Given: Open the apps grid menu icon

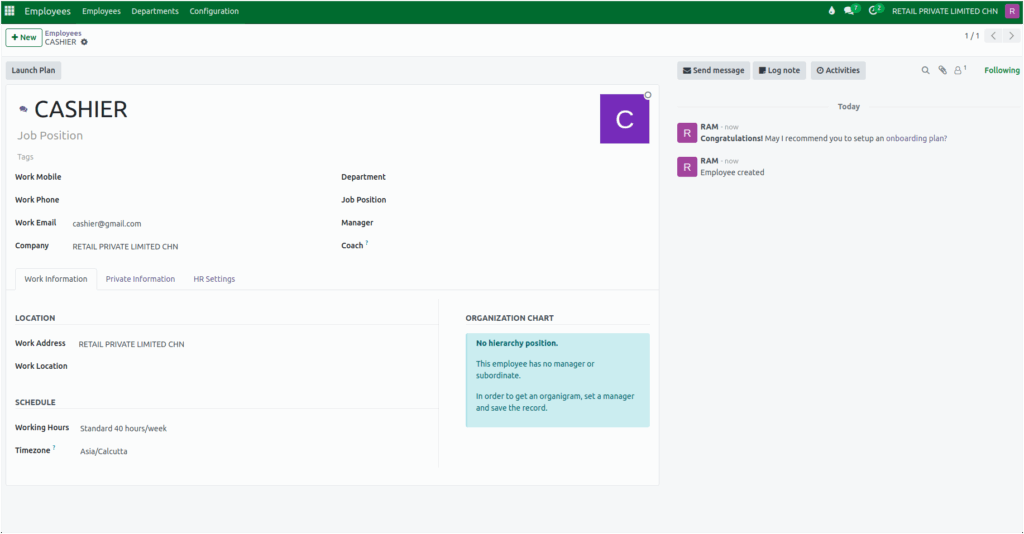Looking at the screenshot, I should point(9,11).
